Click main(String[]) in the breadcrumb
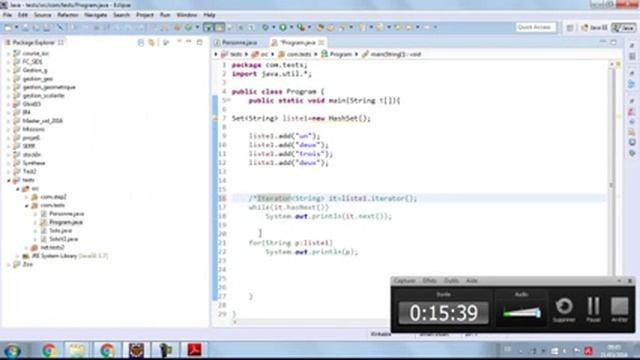 (396, 54)
